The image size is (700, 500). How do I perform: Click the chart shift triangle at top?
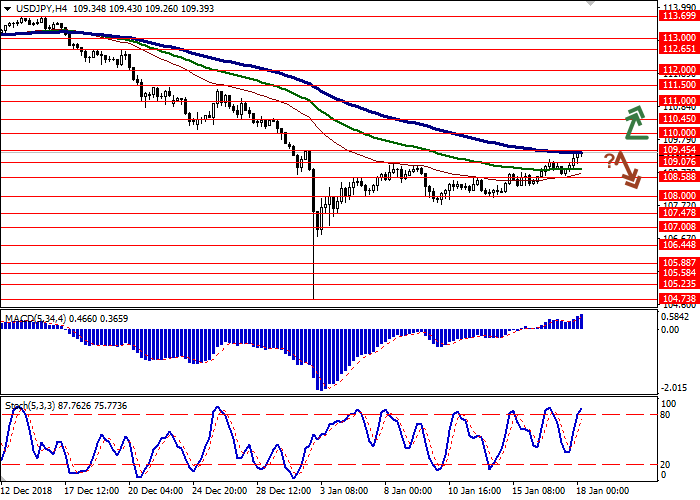[x=592, y=4]
